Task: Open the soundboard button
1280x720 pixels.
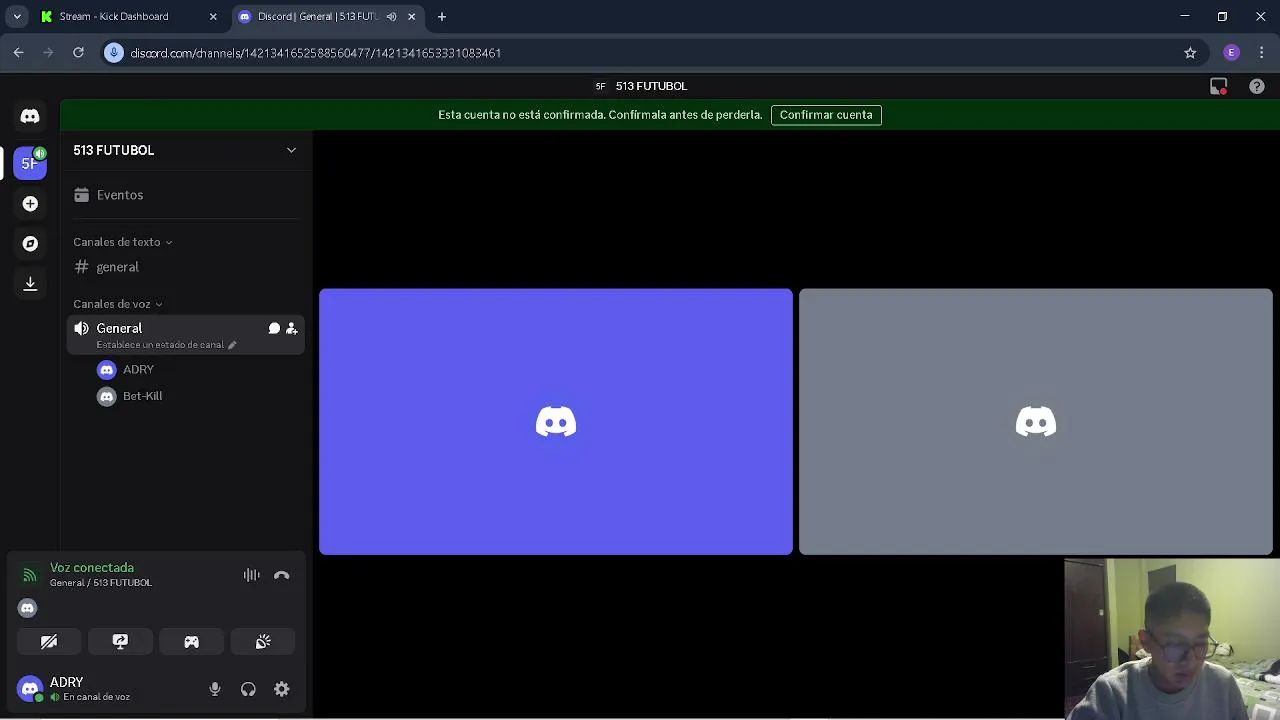Action: 263,642
